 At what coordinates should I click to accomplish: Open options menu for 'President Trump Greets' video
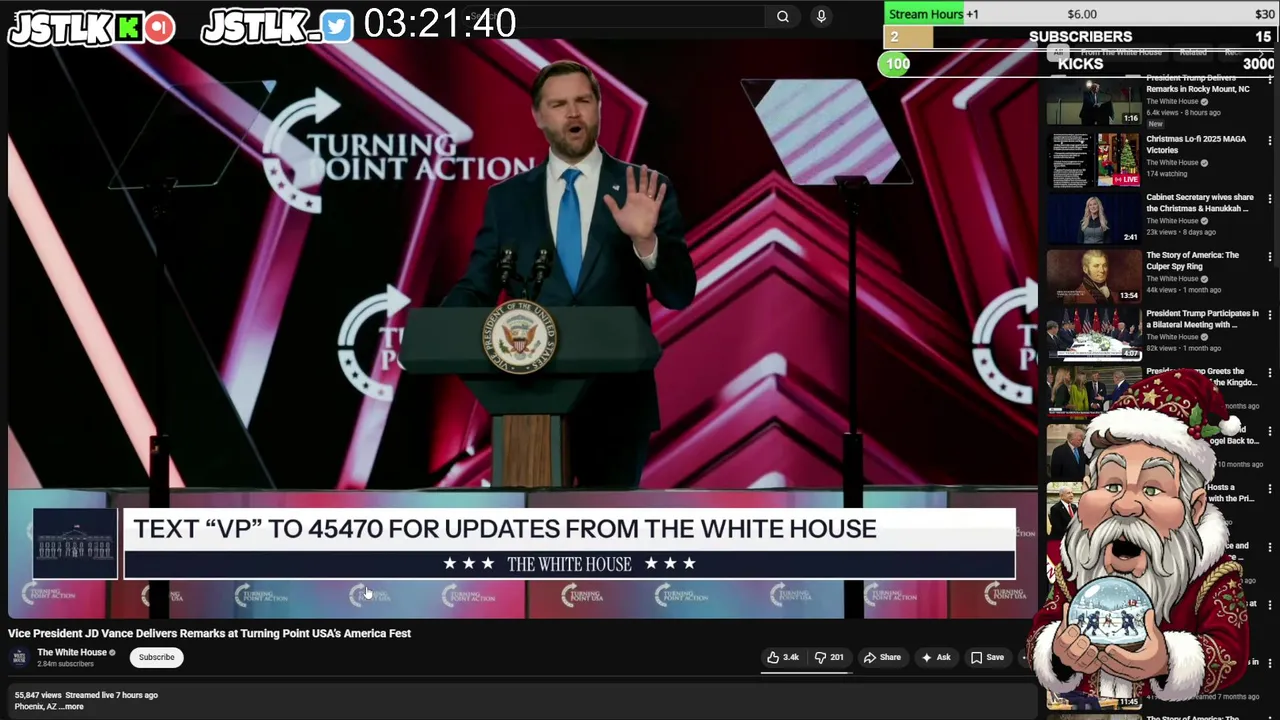point(1271,374)
